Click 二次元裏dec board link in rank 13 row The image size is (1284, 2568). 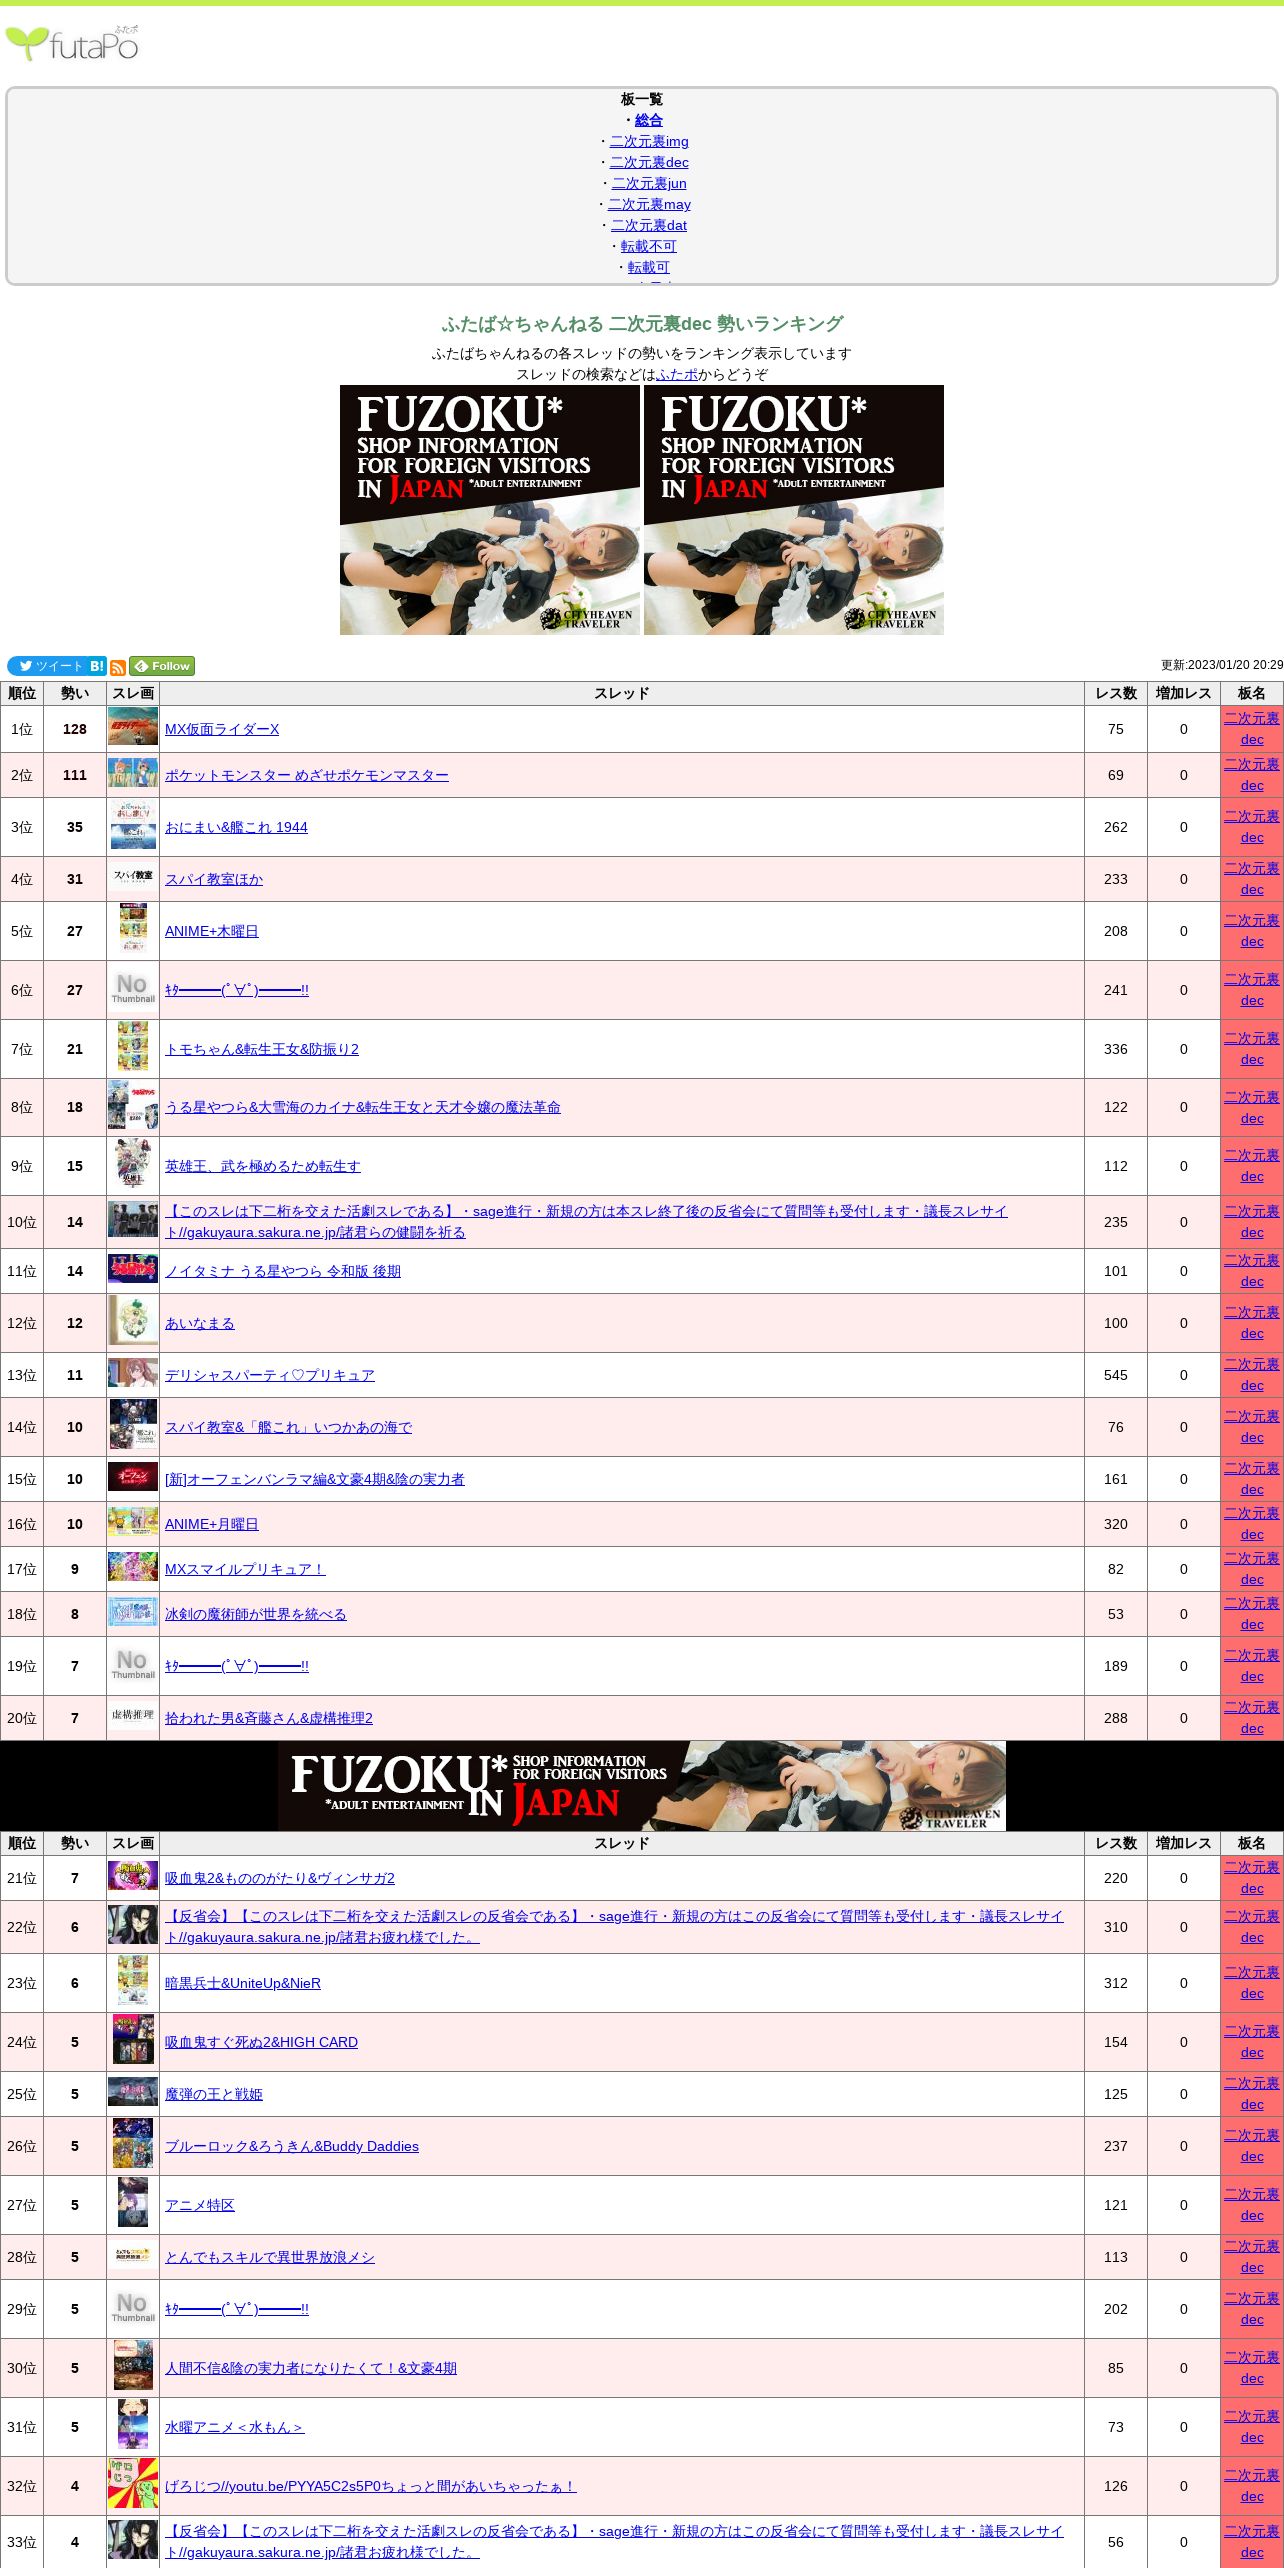(1252, 1375)
